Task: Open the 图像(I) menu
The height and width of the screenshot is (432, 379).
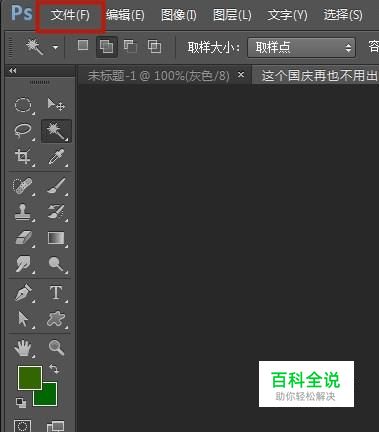Action: pos(179,15)
